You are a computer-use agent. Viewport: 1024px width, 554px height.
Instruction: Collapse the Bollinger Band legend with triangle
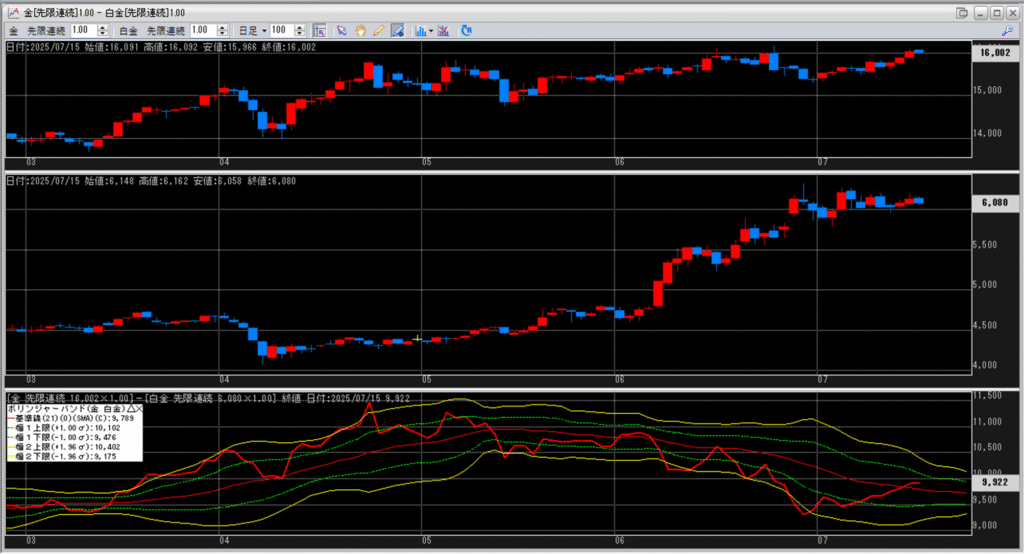(x=131, y=409)
